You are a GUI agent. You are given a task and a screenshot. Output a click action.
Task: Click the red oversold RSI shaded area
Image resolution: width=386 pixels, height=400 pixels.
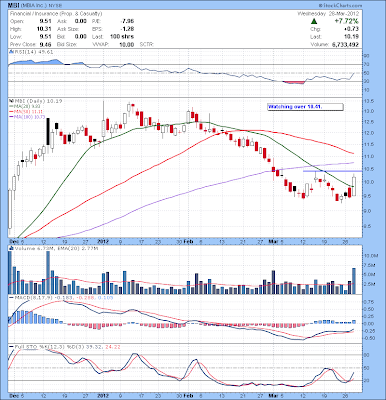pos(294,82)
